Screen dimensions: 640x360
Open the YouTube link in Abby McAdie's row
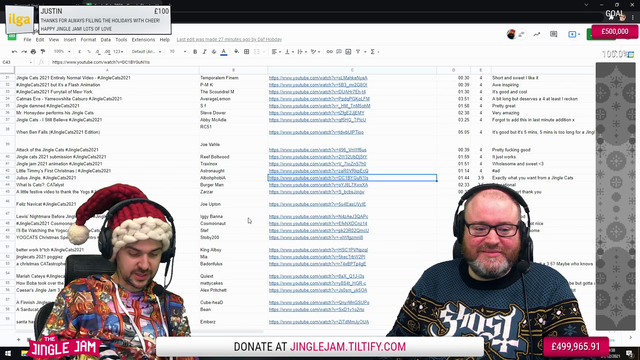pos(317,120)
